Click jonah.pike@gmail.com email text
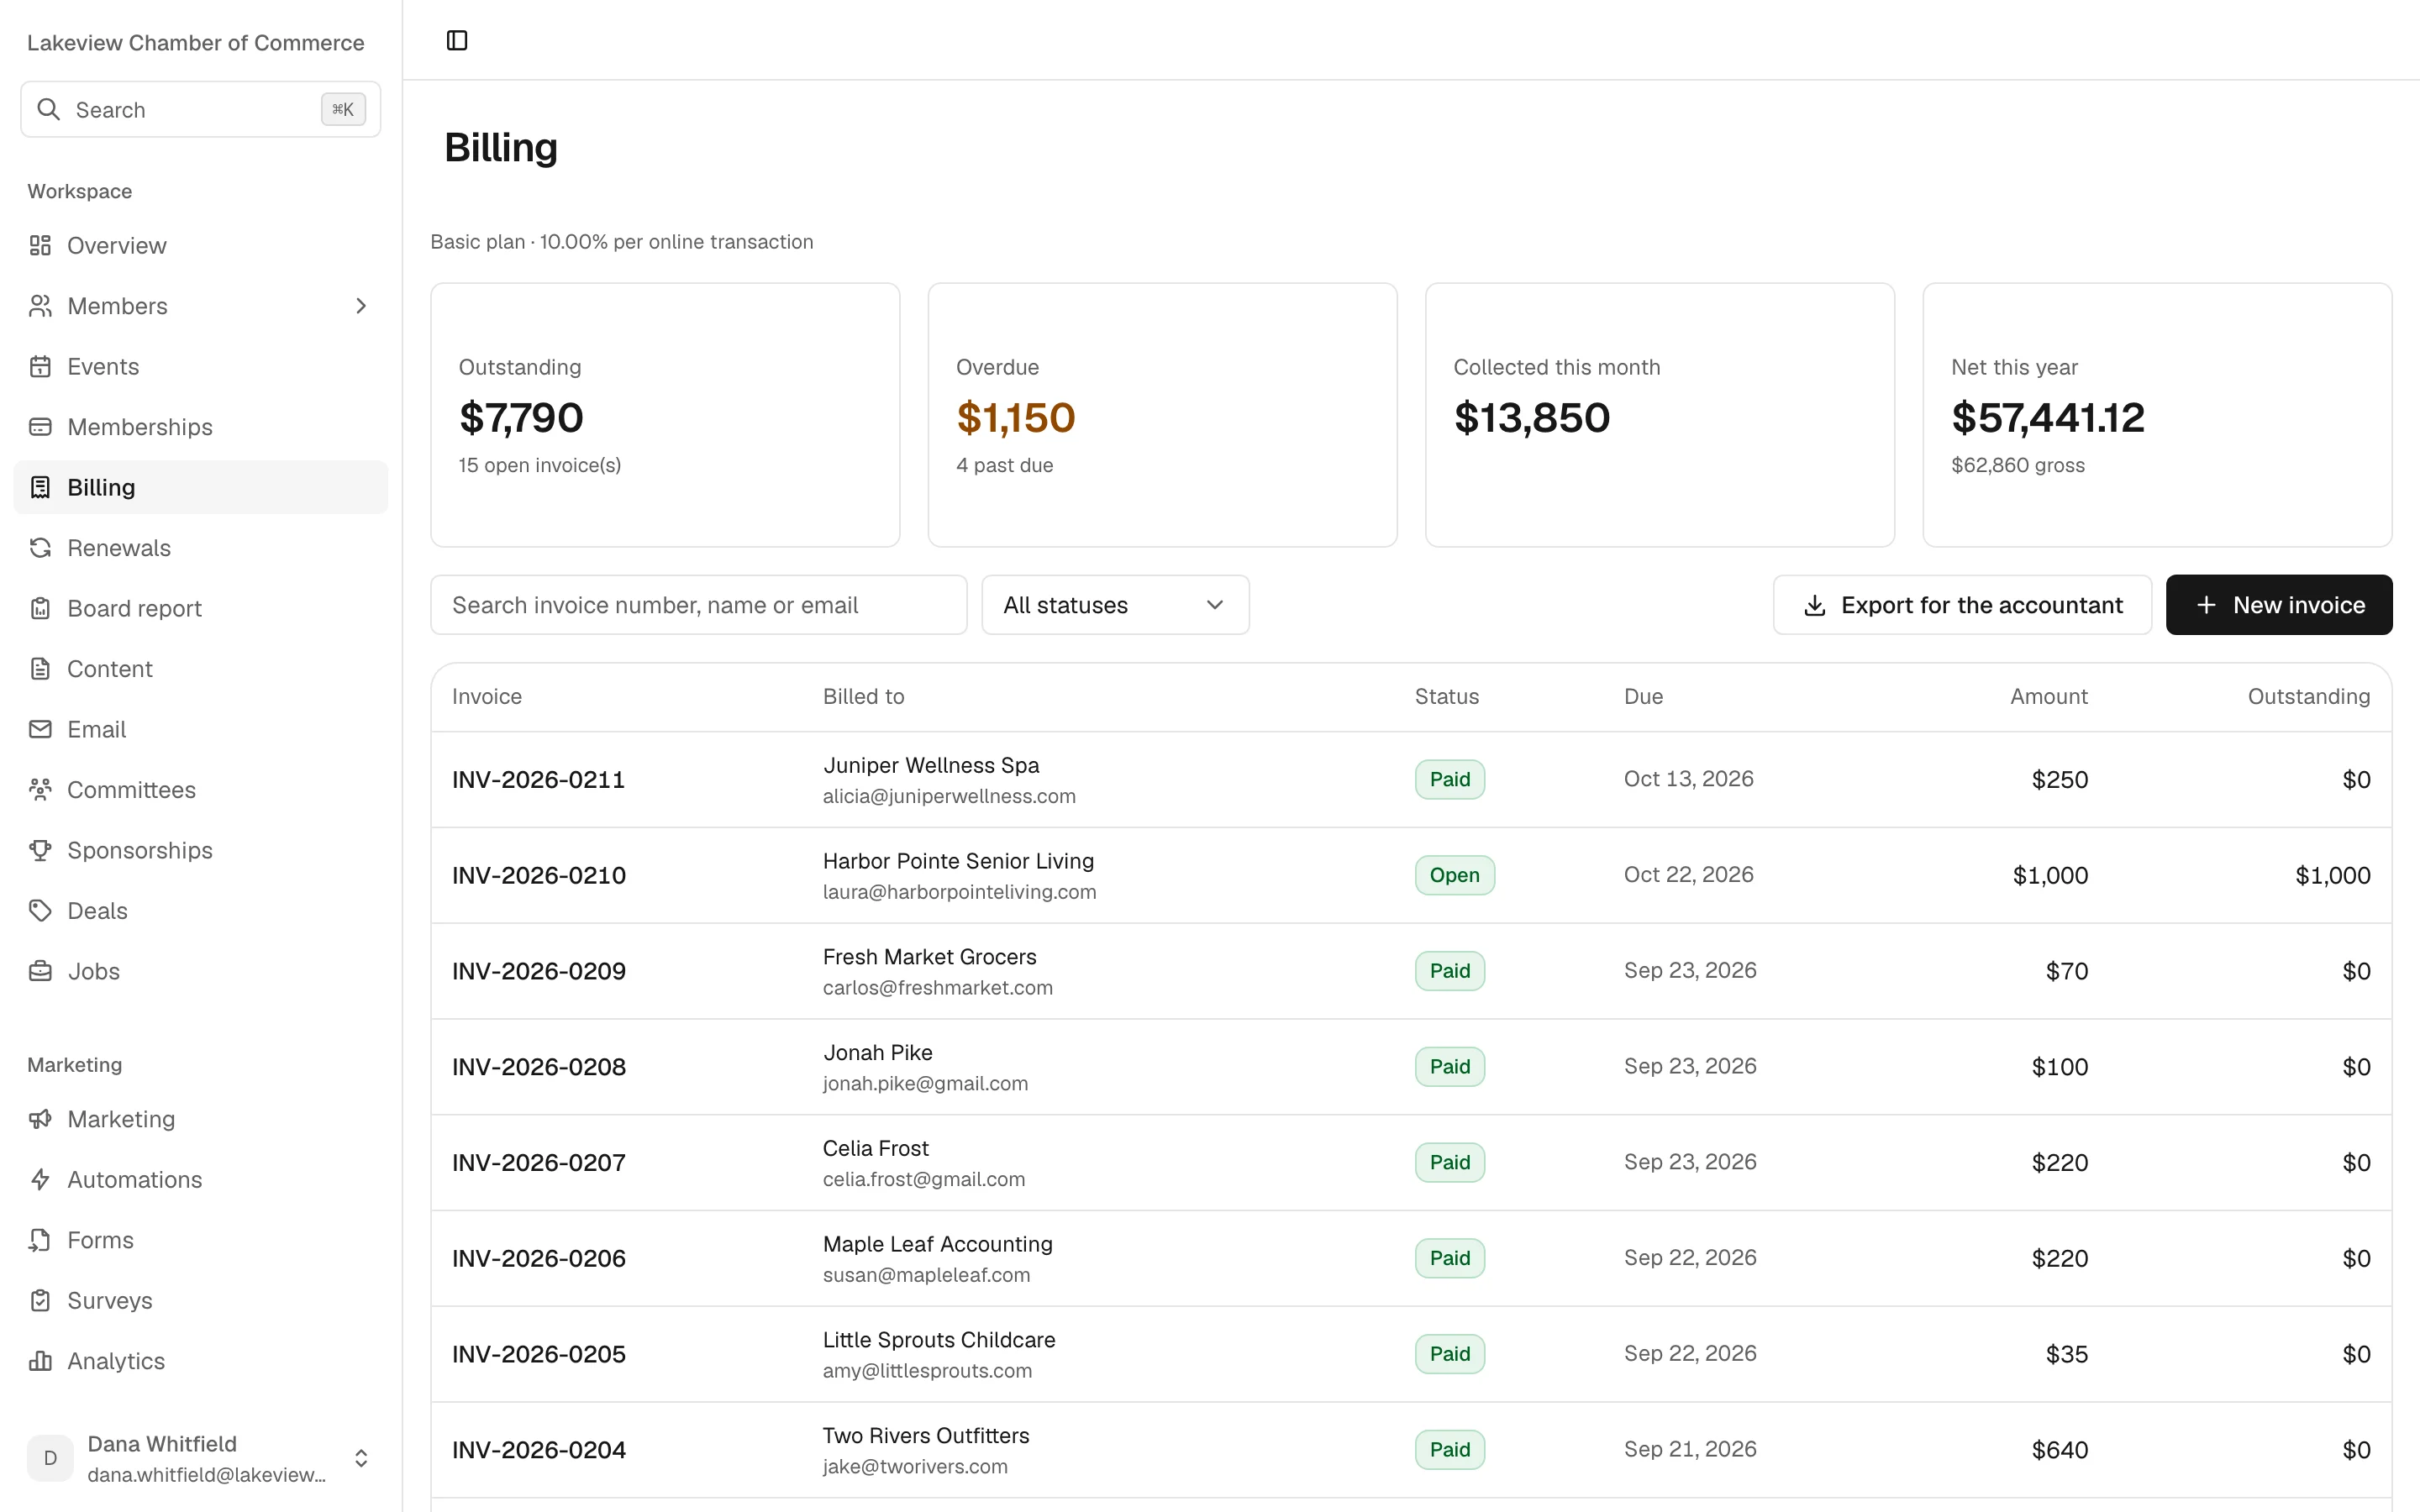The image size is (2420, 1512). (925, 1084)
